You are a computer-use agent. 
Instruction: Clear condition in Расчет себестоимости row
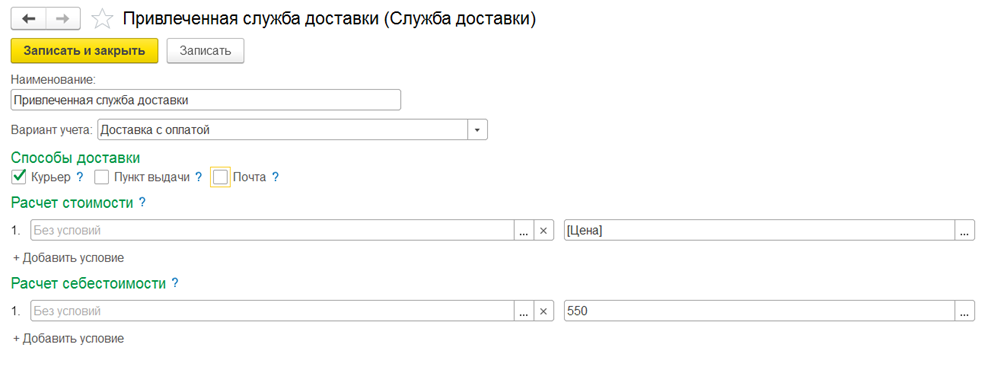tap(543, 311)
